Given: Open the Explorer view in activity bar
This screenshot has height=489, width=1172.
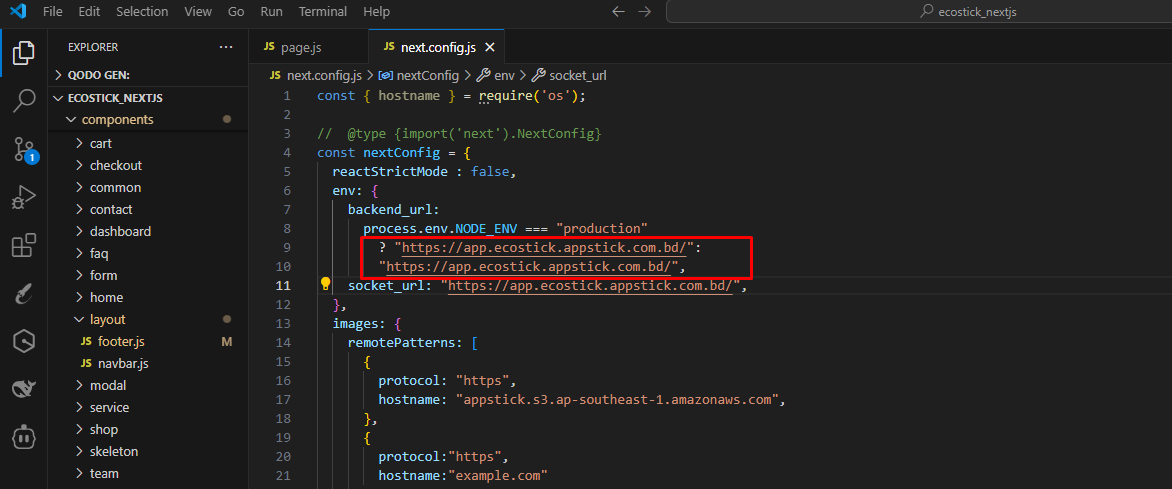Looking at the screenshot, I should coord(24,53).
